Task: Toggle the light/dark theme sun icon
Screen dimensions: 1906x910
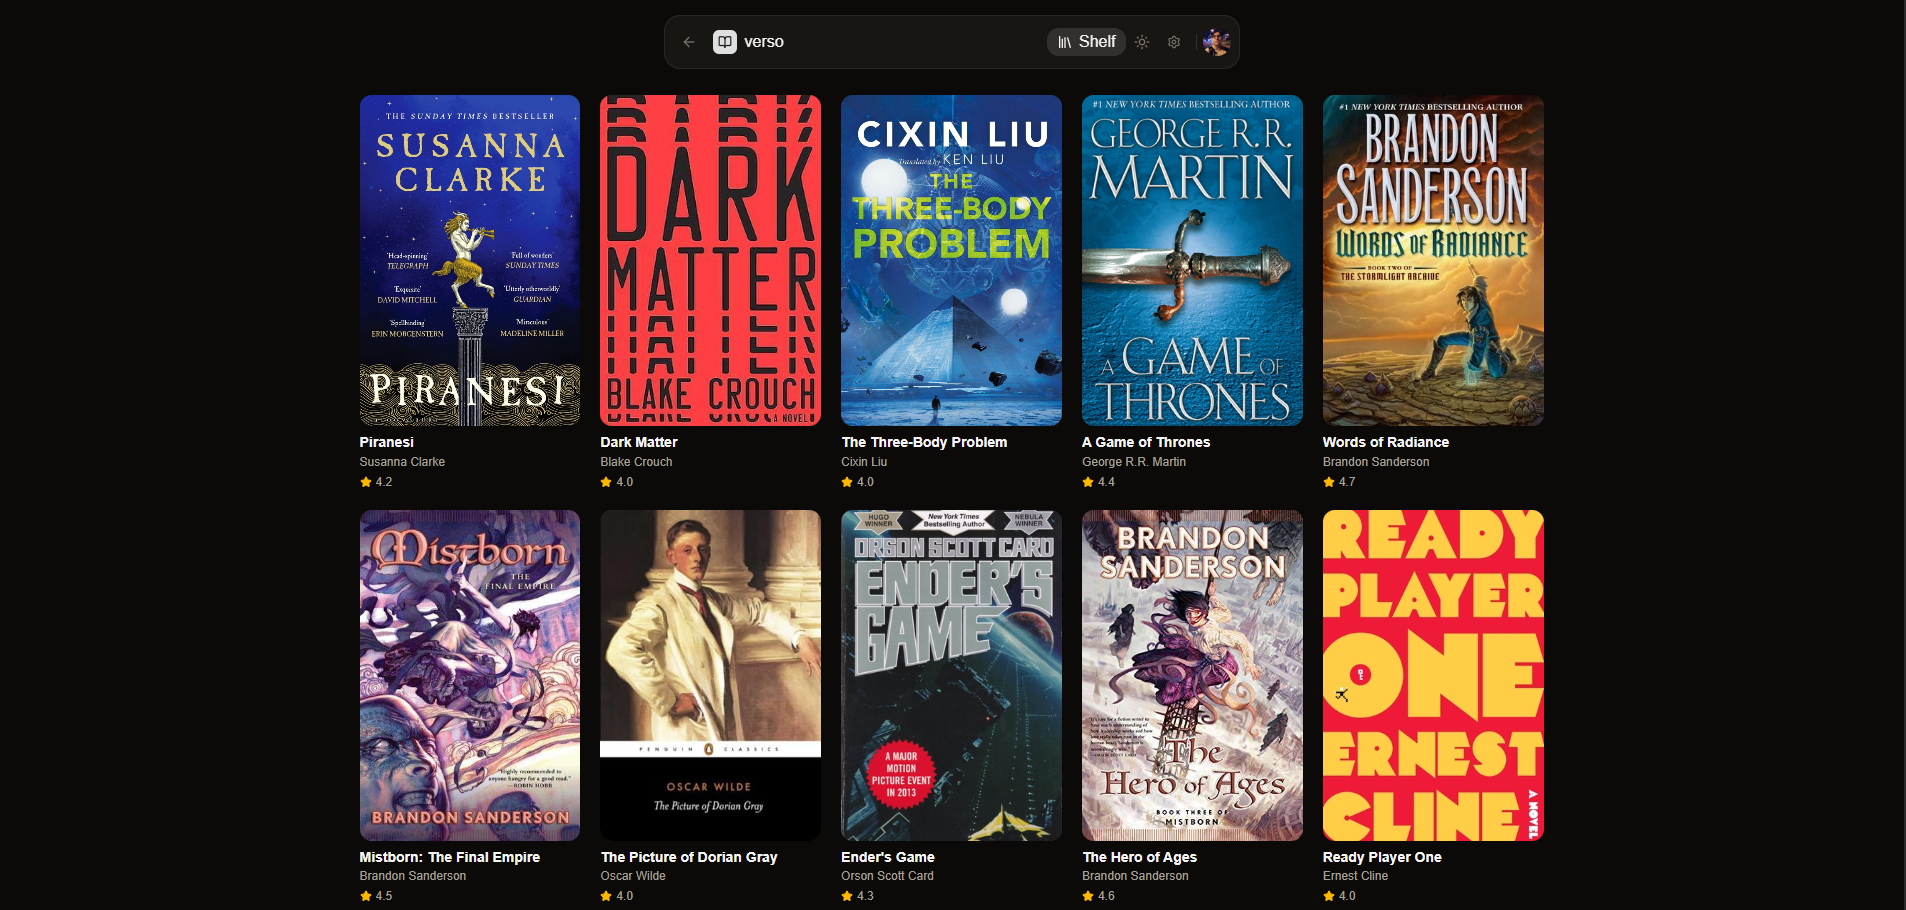Action: click(x=1142, y=42)
